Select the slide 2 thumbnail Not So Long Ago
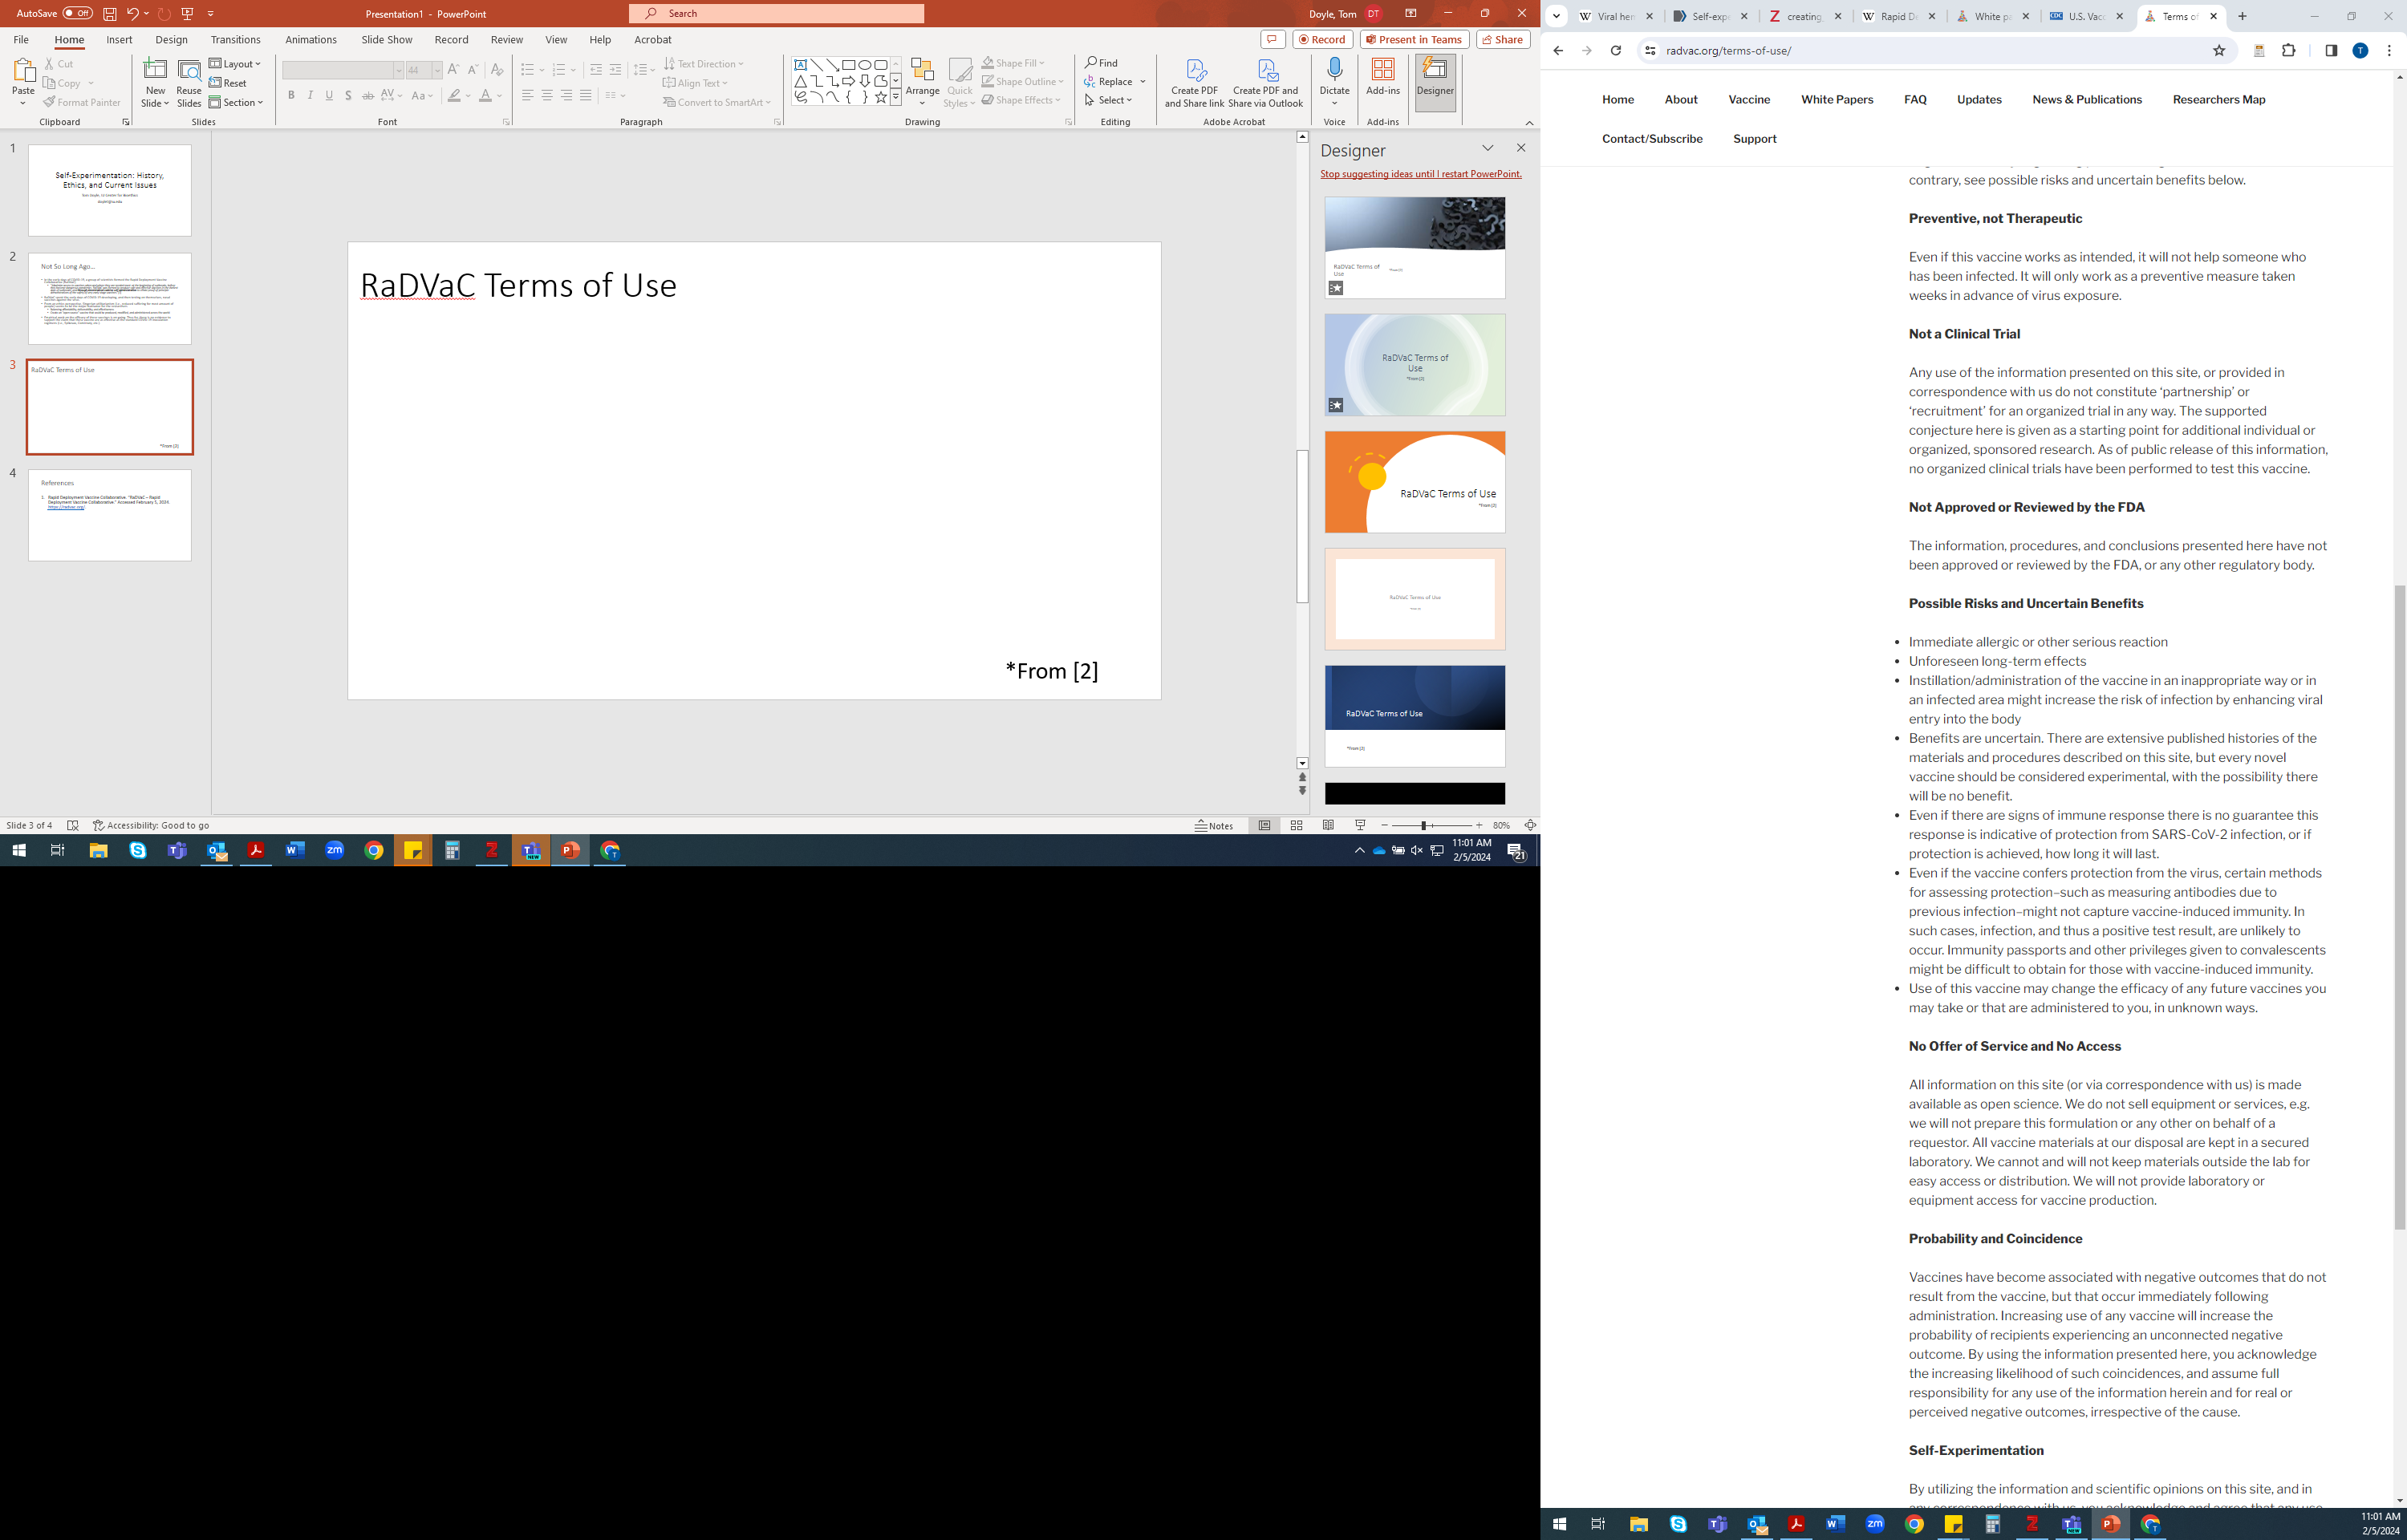 [x=110, y=299]
